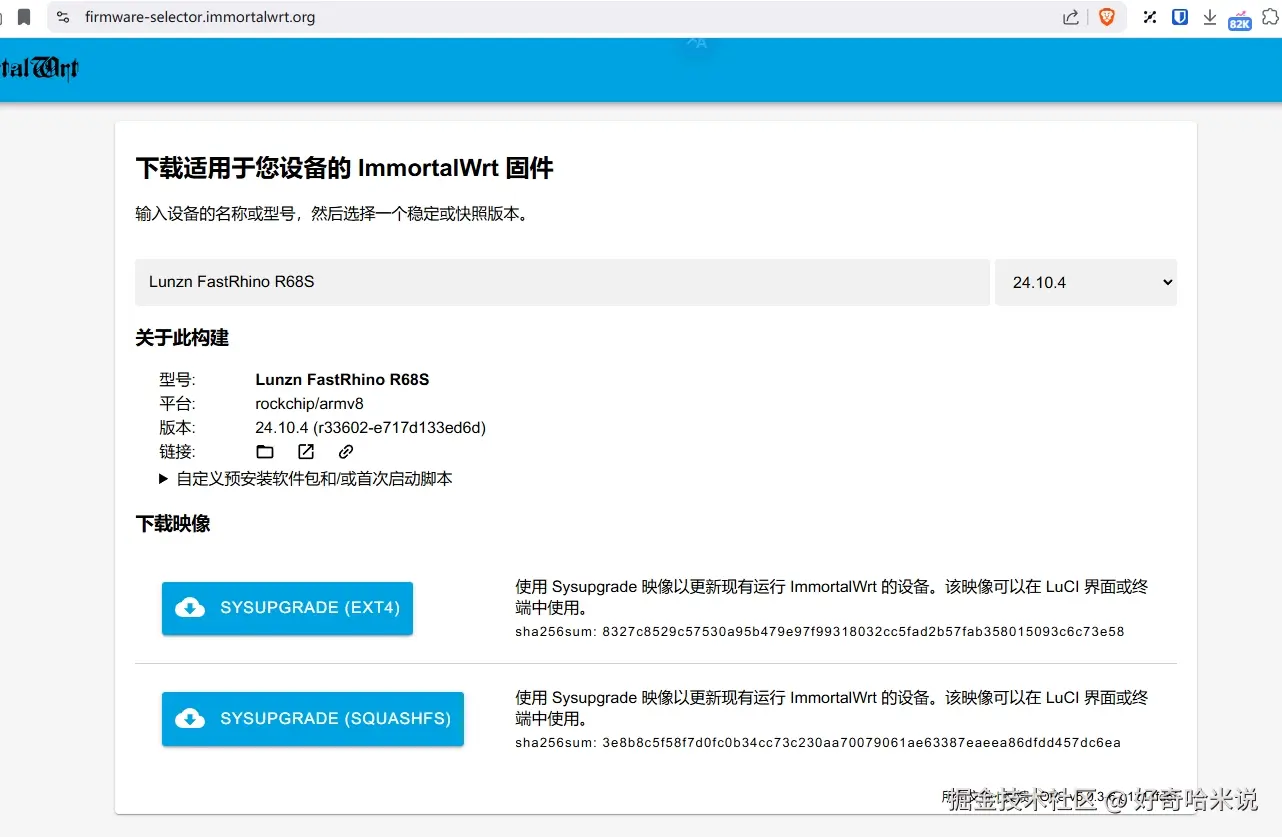Click the external-link icon in links row
The width and height of the screenshot is (1282, 837).
point(306,452)
